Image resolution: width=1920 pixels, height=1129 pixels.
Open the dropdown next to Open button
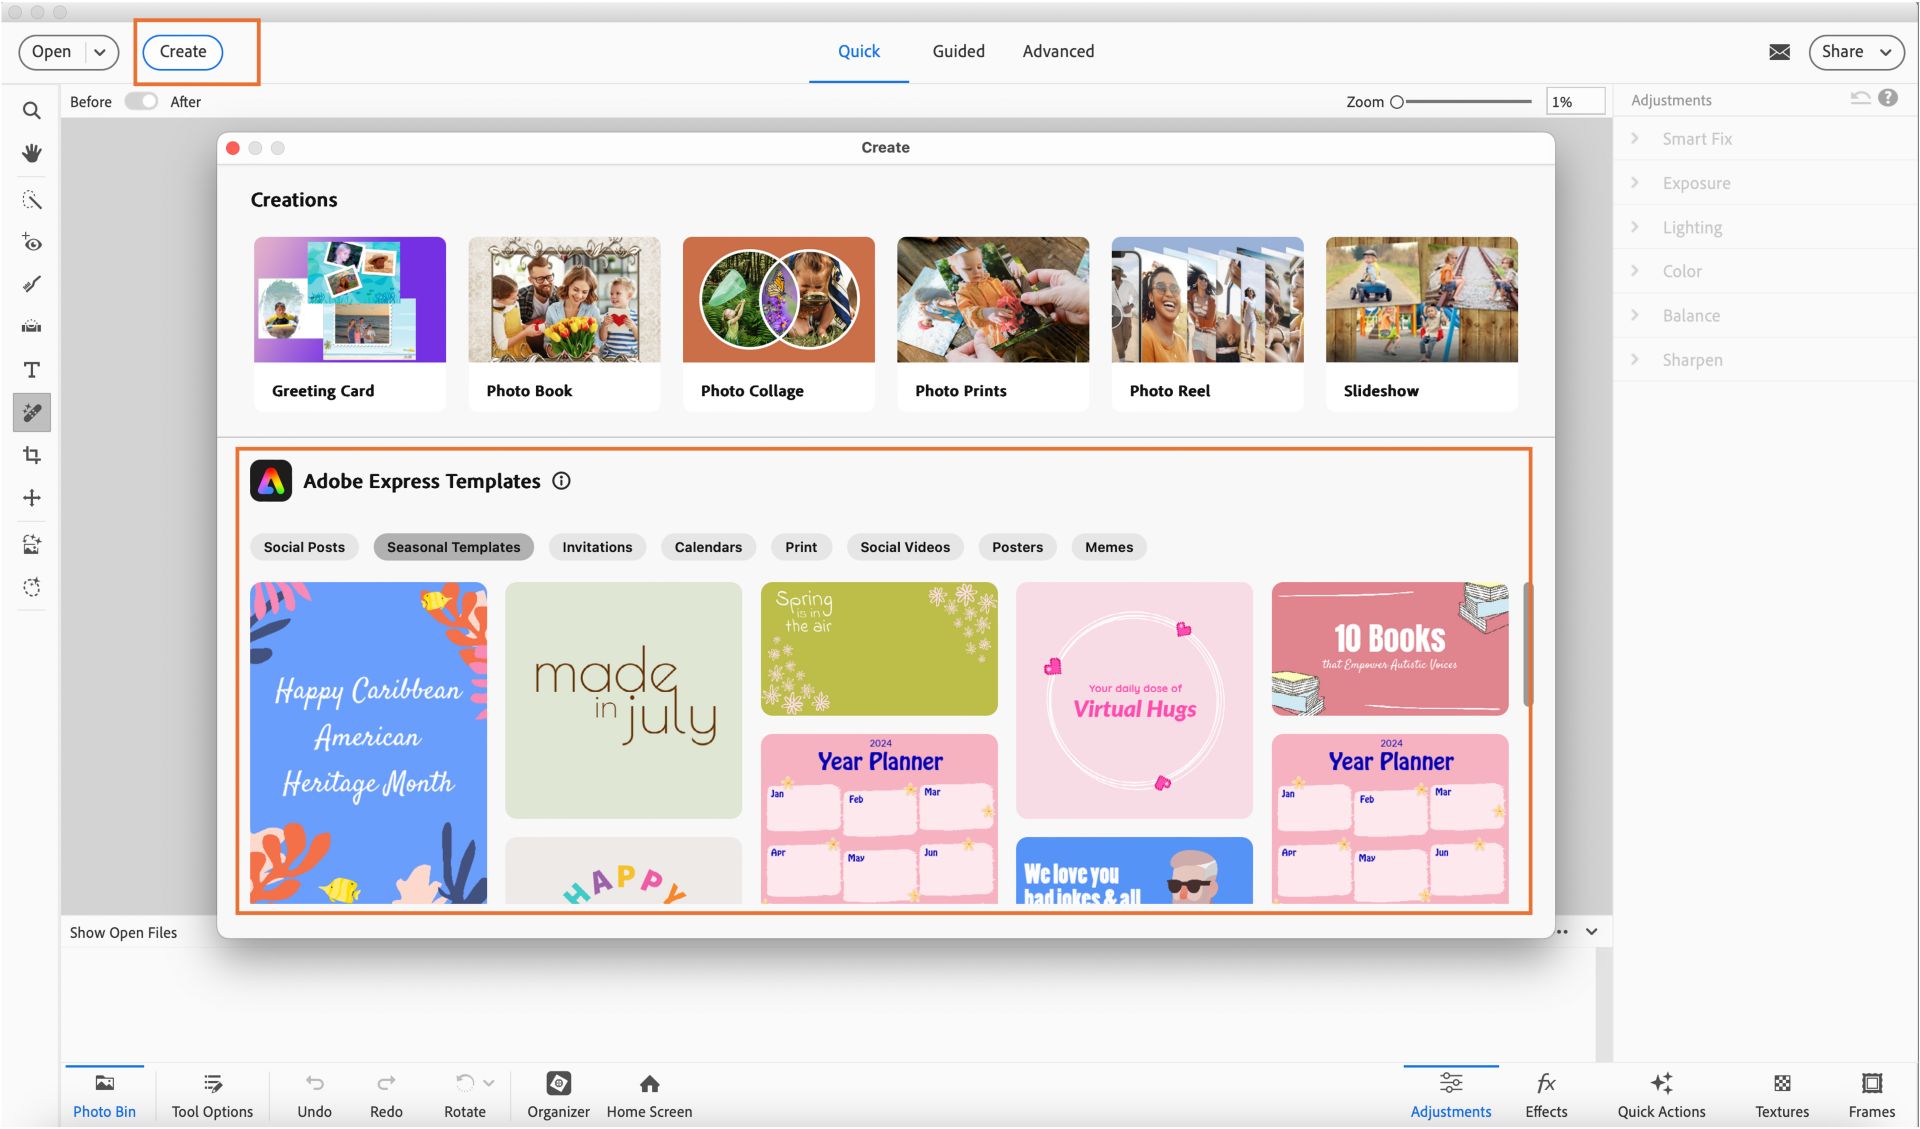pos(97,51)
